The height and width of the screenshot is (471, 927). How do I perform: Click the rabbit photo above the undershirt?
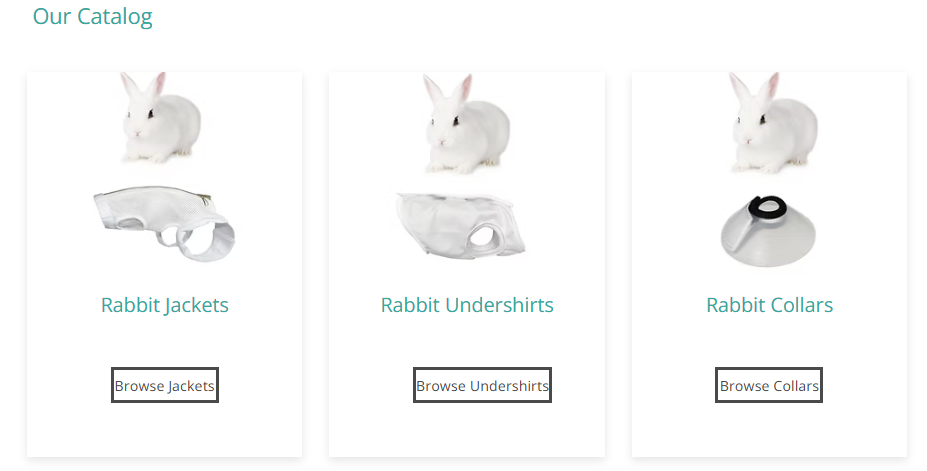(466, 123)
